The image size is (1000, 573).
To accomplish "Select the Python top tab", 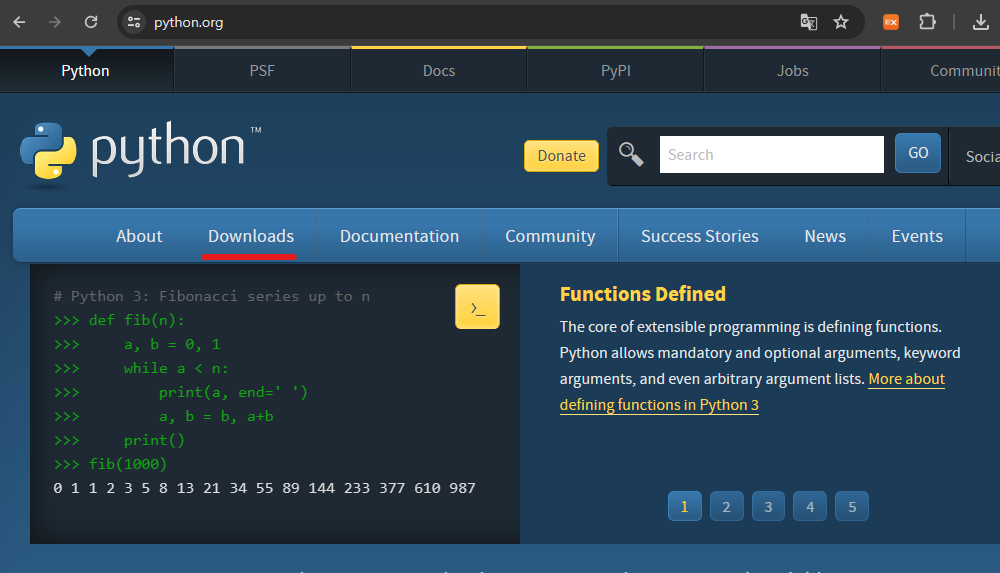I will click(85, 71).
